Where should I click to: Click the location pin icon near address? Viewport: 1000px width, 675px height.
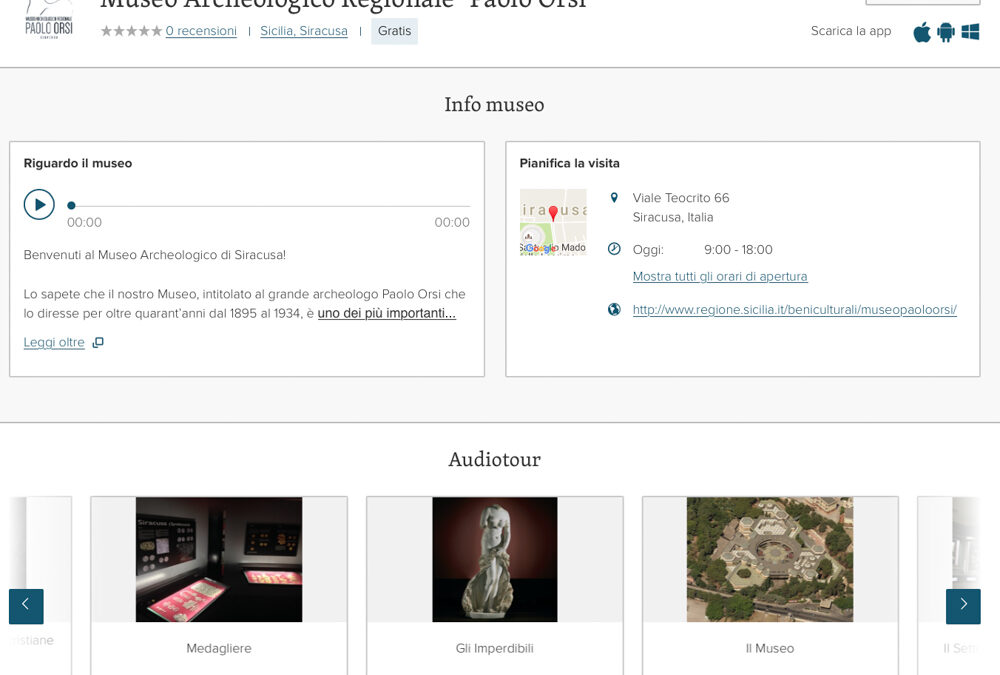point(614,198)
